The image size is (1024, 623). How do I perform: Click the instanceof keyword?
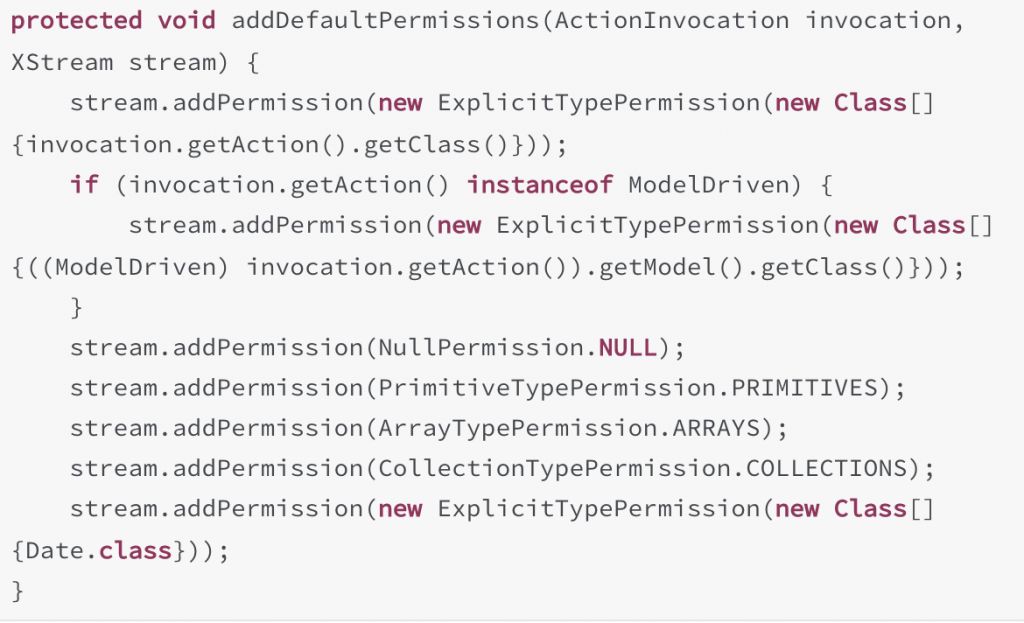click(539, 185)
